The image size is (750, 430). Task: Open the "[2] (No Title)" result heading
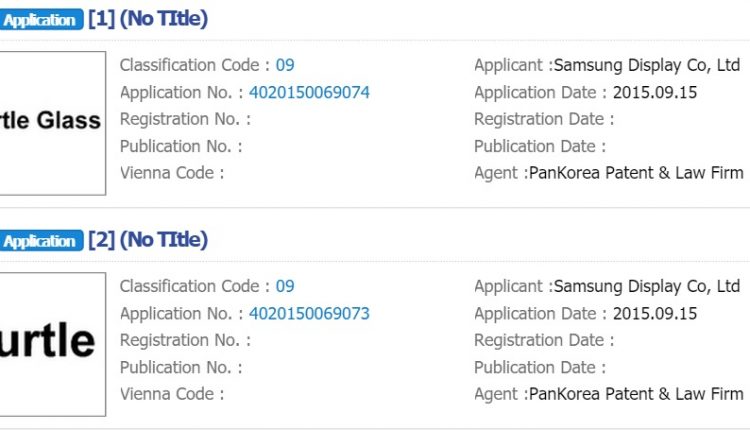click(x=148, y=240)
